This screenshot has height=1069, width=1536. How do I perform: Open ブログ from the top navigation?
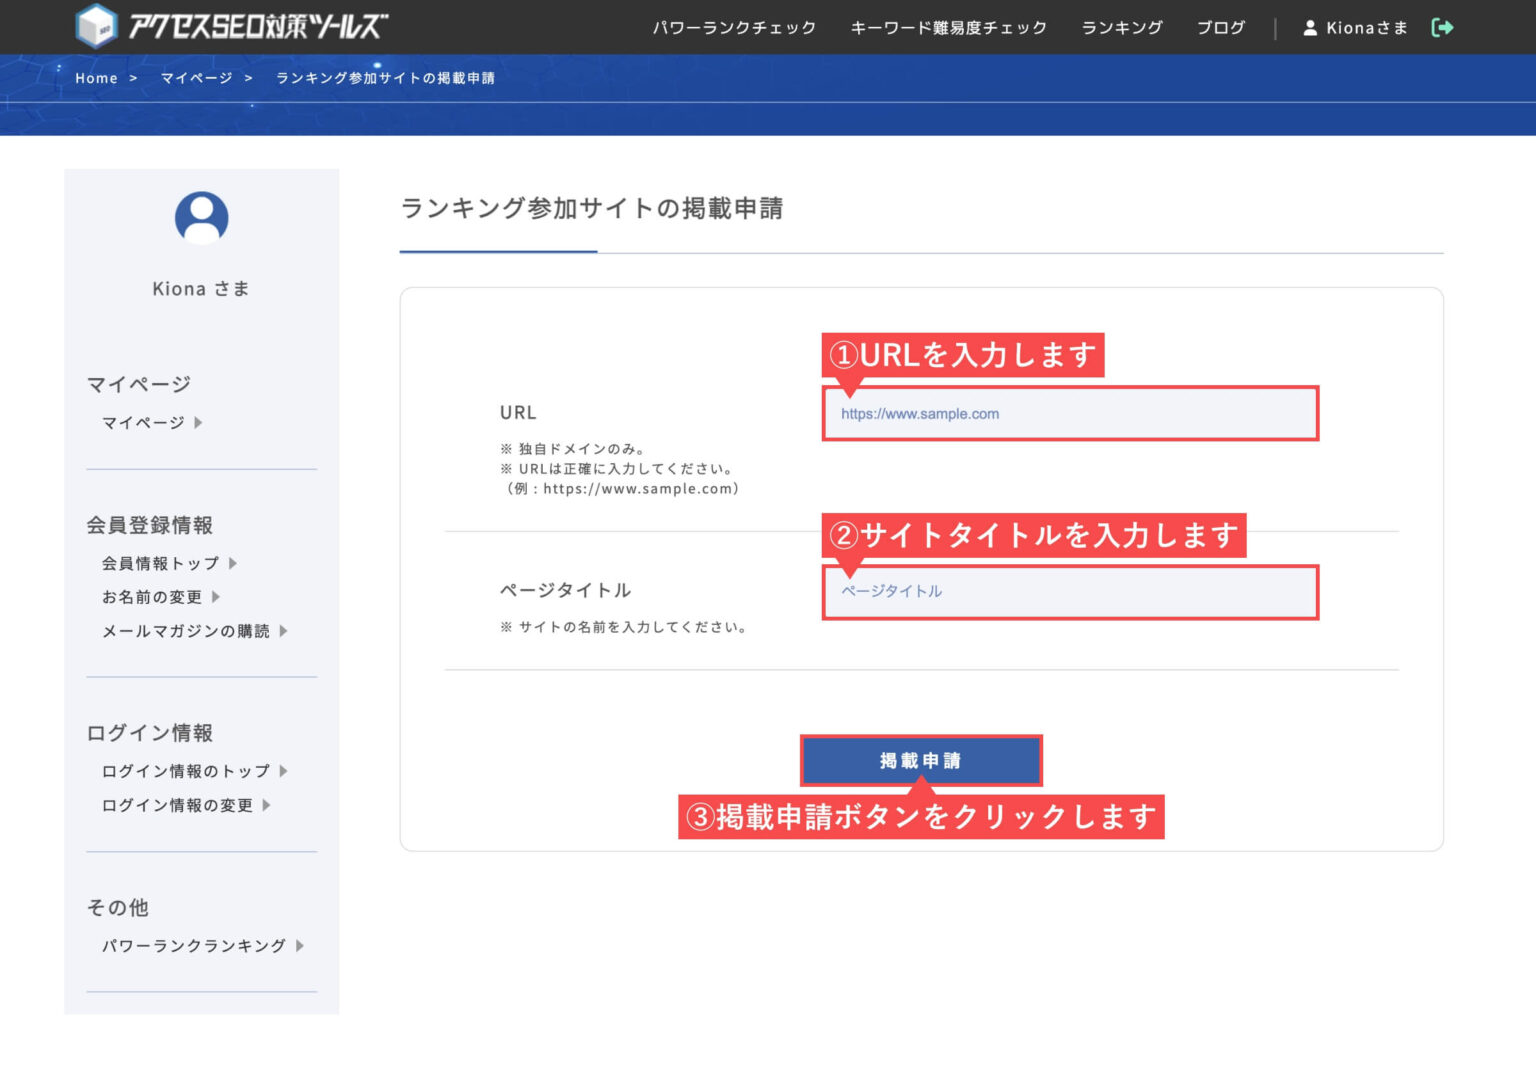(x=1220, y=28)
